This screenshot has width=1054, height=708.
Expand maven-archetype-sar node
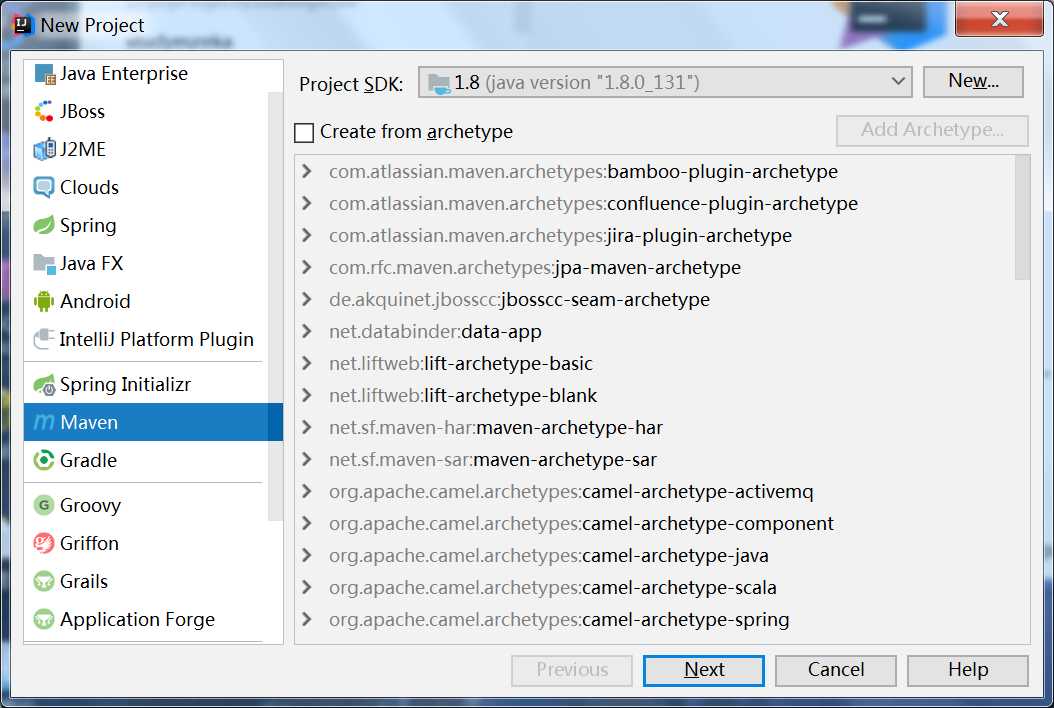[307, 459]
